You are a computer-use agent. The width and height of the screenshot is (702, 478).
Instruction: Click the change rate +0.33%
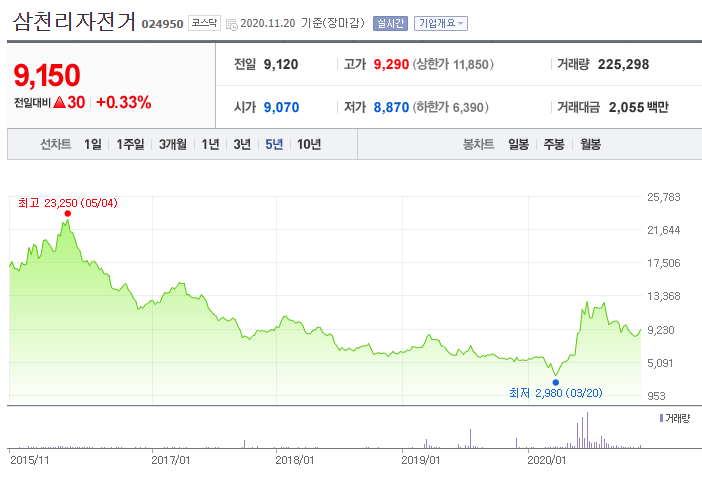tap(124, 102)
